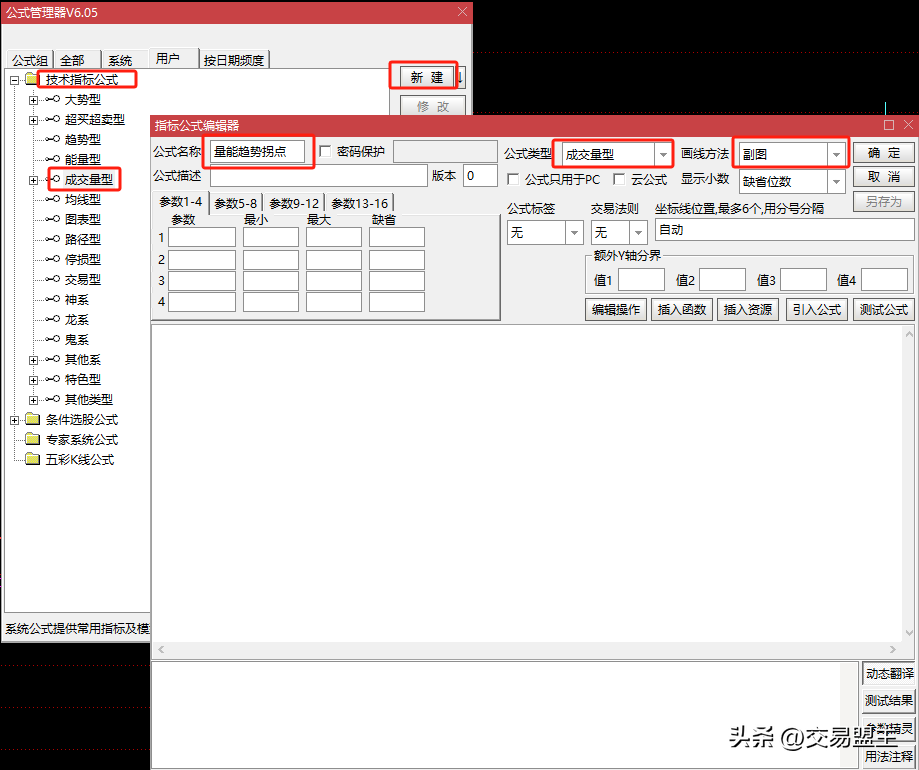Click the node icon beside 均线型
Viewport: 919px width, 770px height.
[x=53, y=199]
